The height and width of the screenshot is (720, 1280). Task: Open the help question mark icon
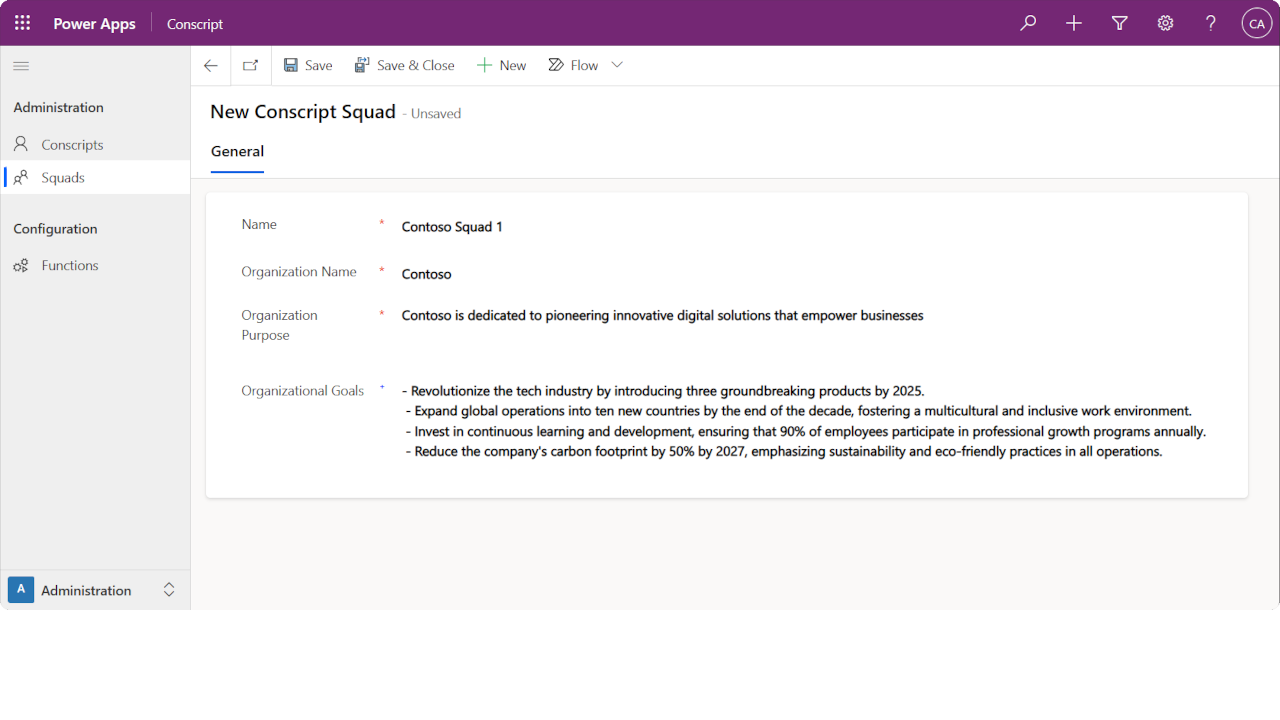[1211, 23]
